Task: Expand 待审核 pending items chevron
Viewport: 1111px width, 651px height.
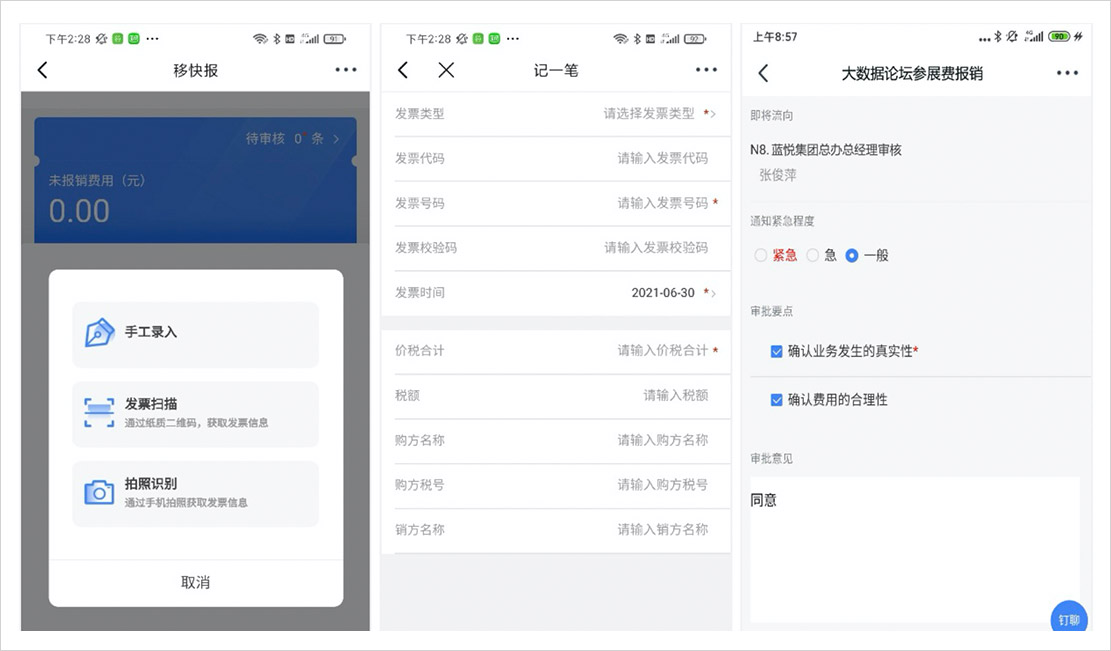Action: pyautogui.click(x=336, y=139)
